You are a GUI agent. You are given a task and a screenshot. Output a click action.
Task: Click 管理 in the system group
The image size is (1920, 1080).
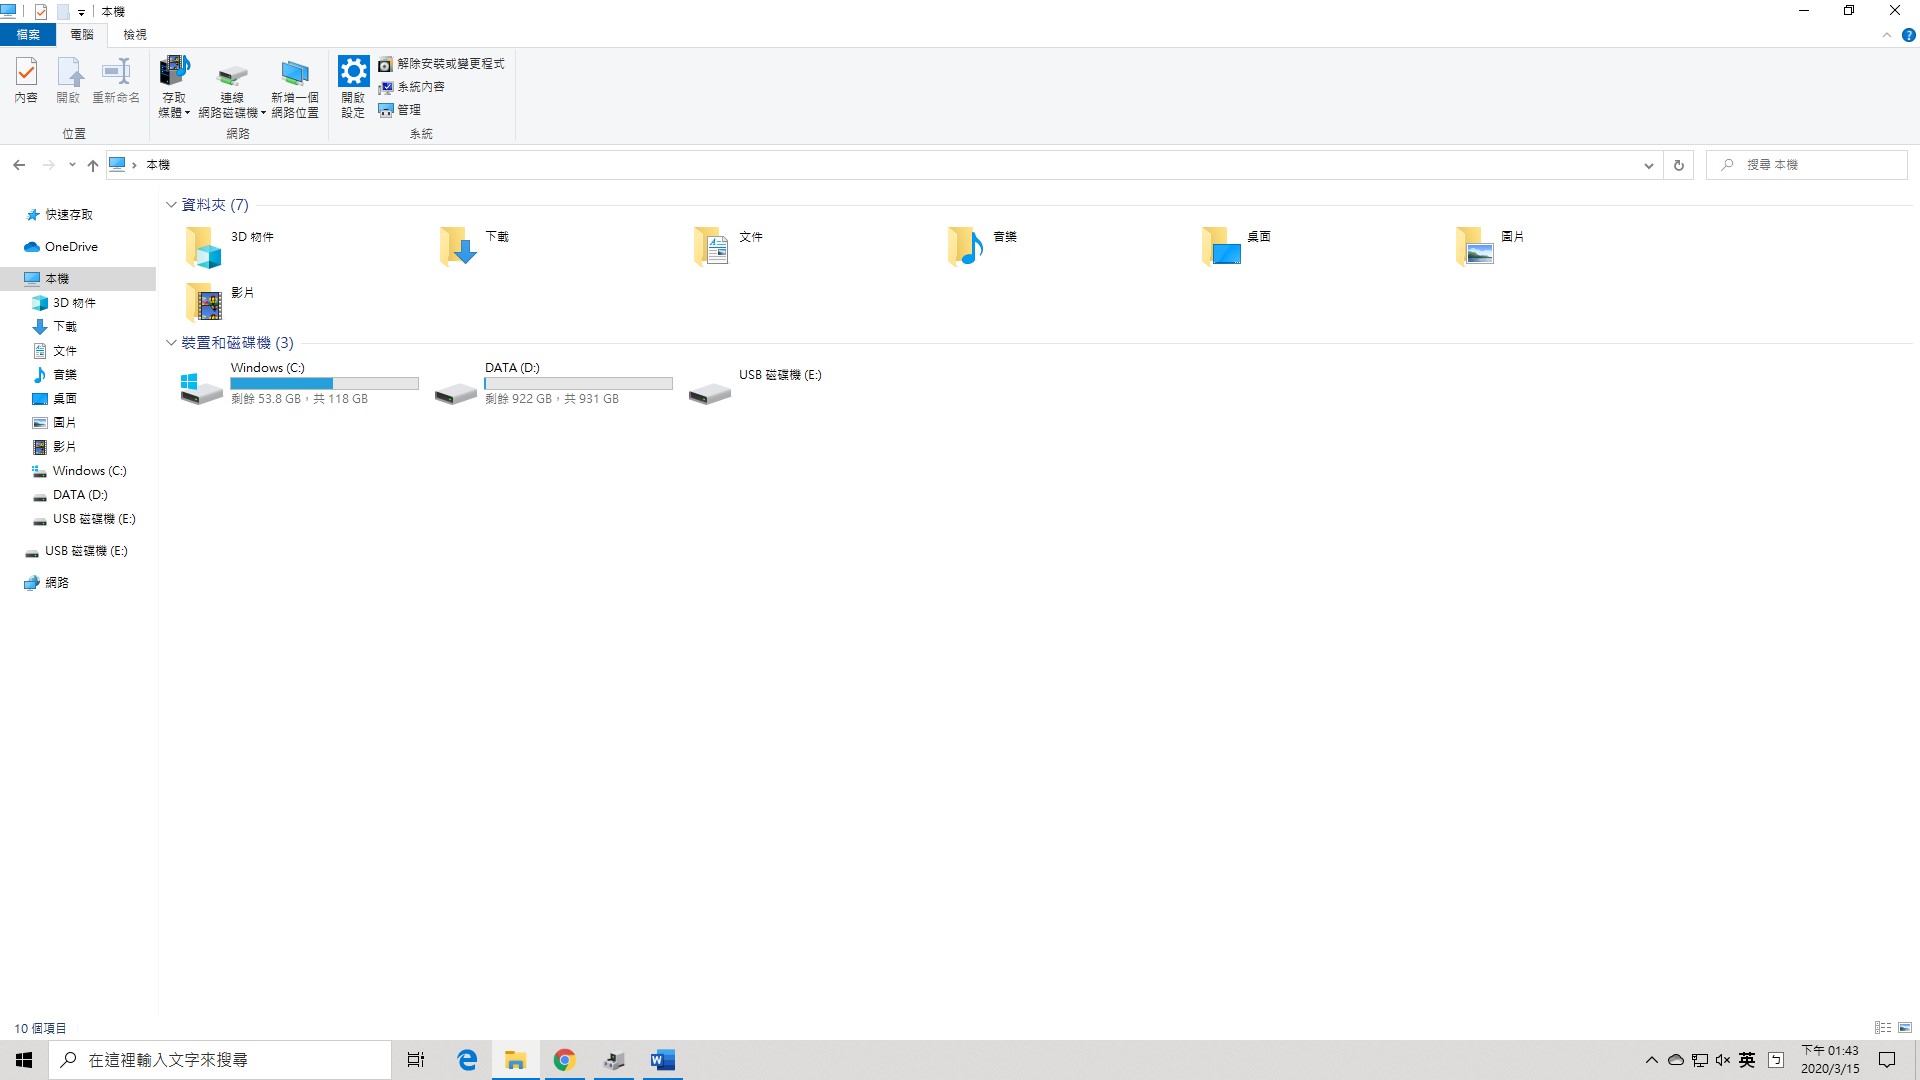click(408, 110)
